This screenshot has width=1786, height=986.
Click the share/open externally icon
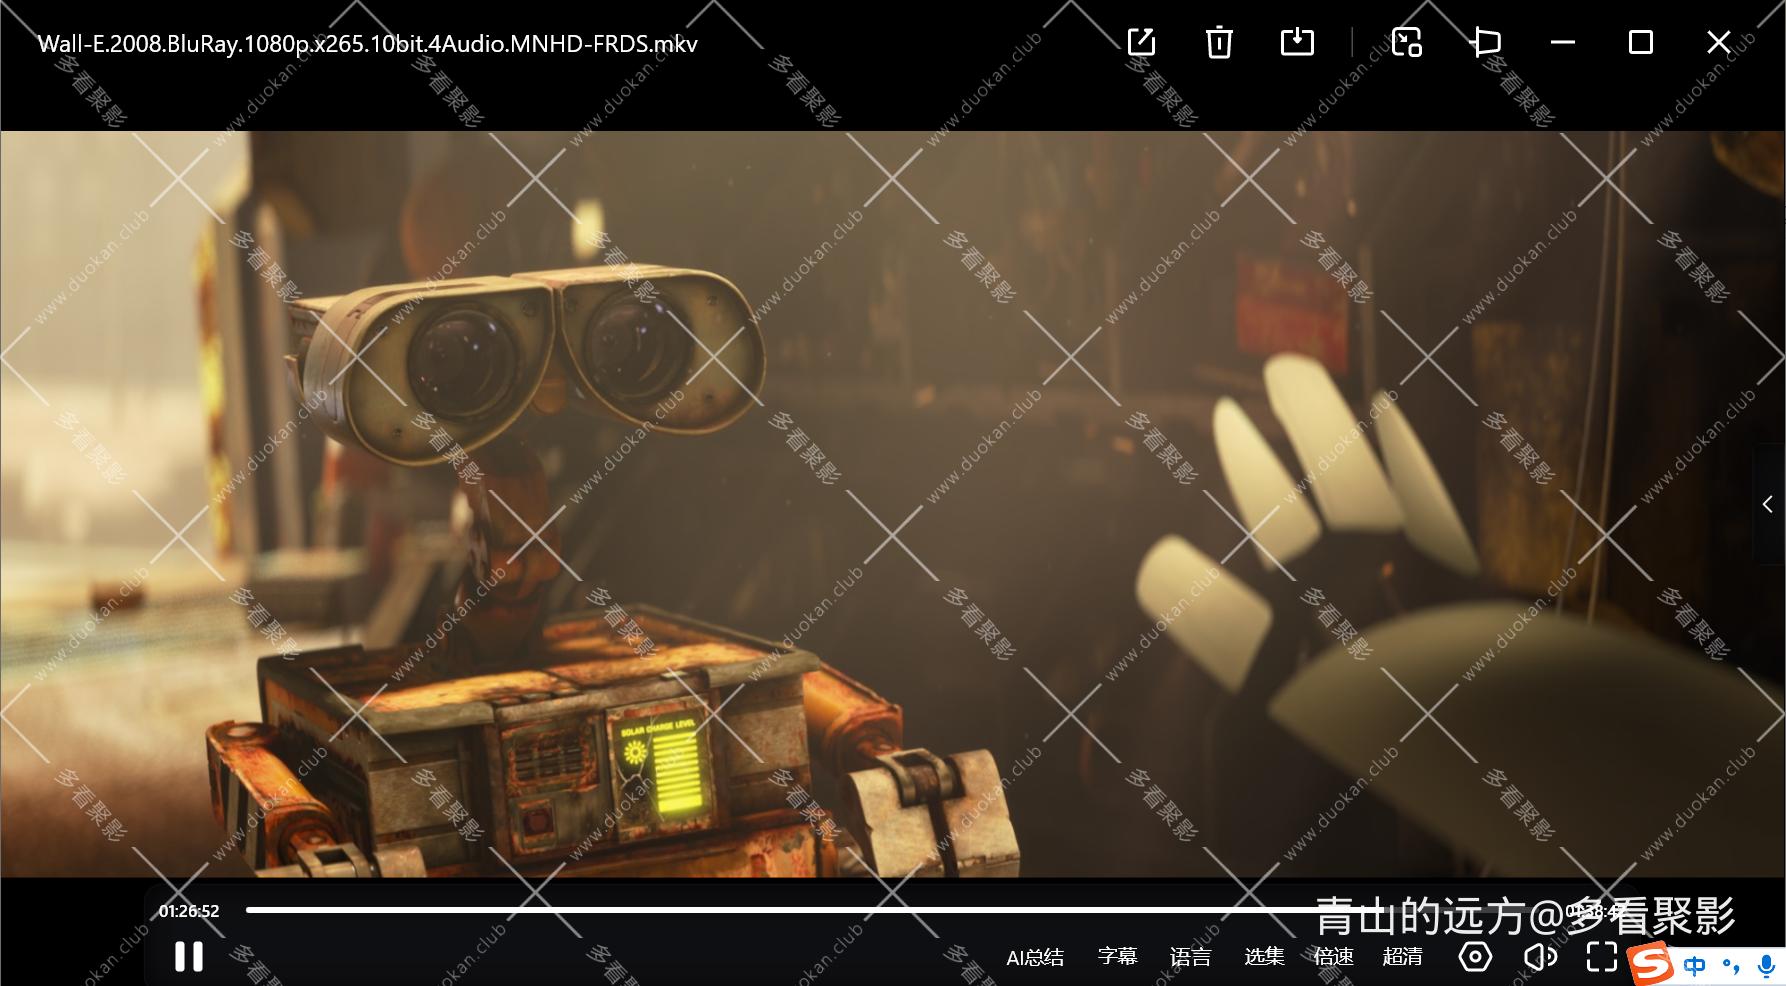pos(1141,42)
